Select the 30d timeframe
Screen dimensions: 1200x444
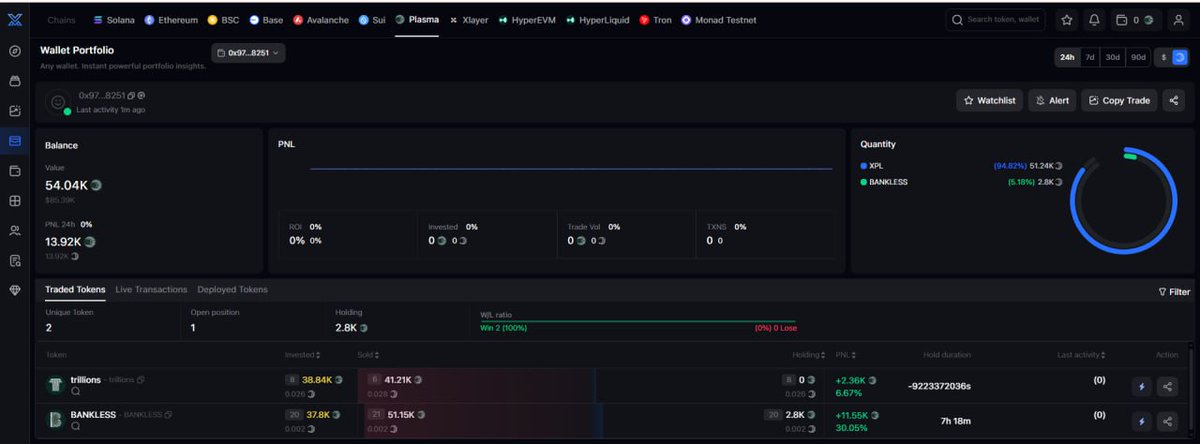(x=1112, y=57)
